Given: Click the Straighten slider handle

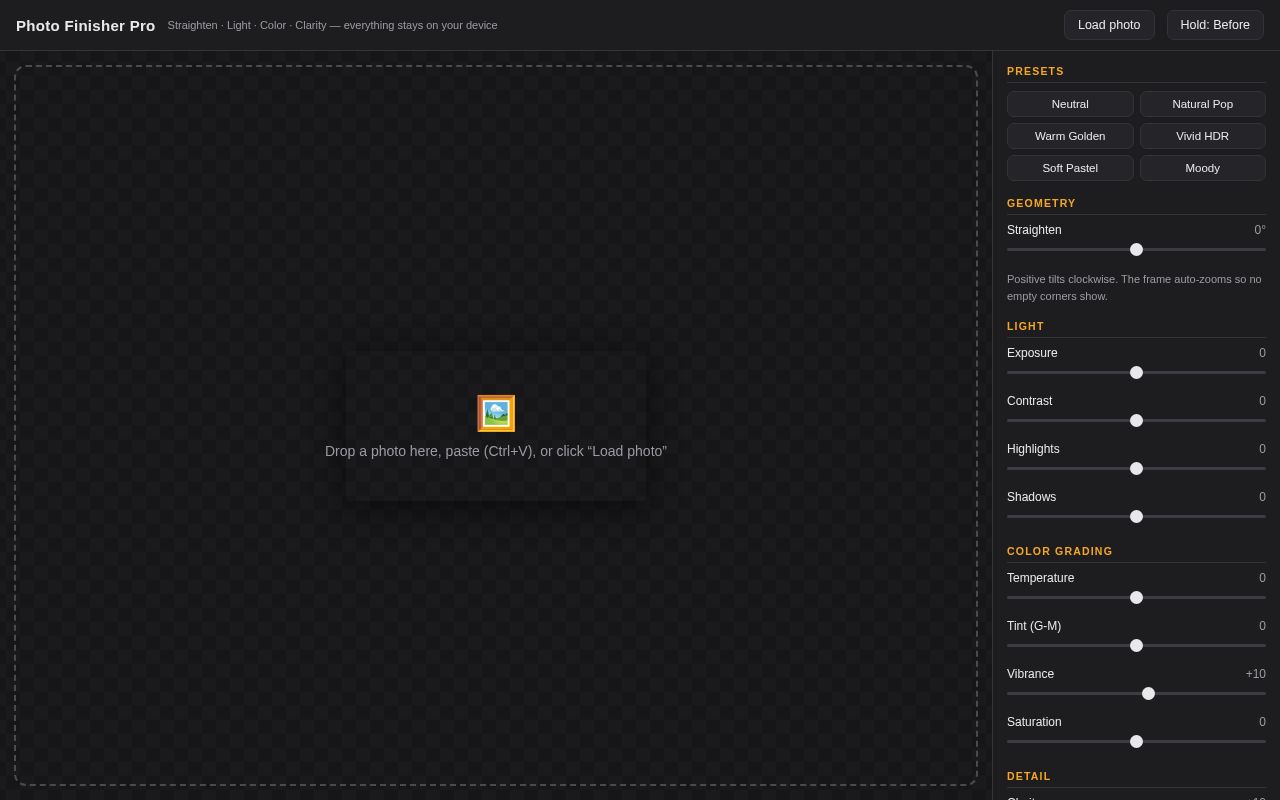Looking at the screenshot, I should click(x=1136, y=249).
